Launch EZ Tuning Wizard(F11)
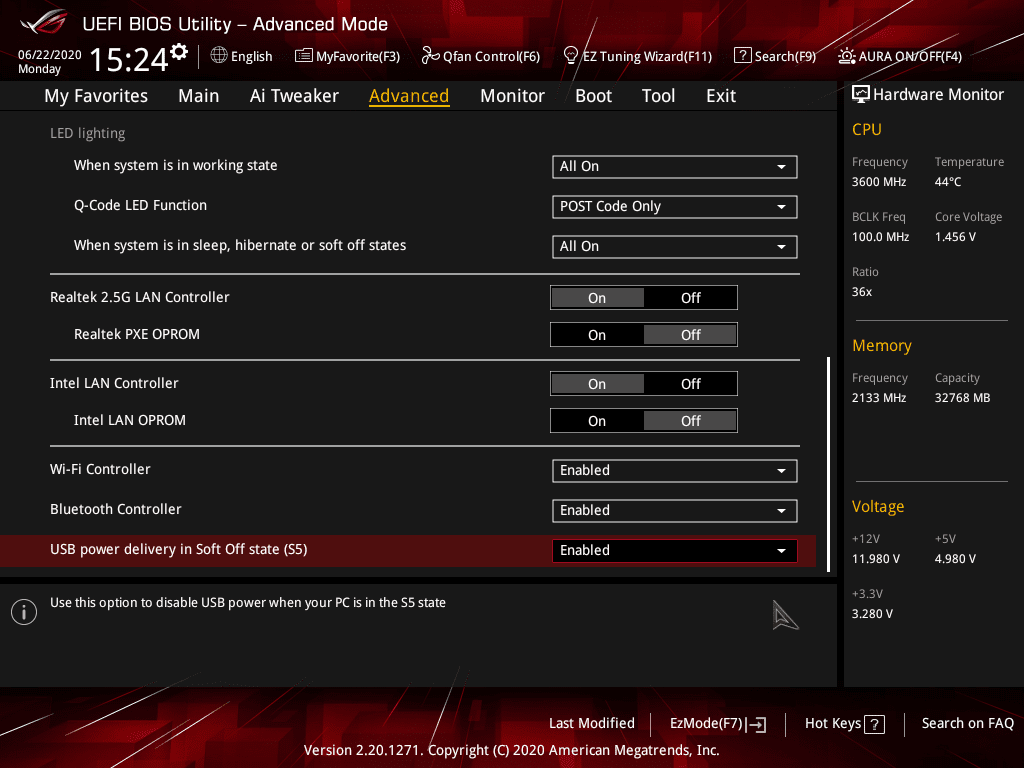 tap(638, 56)
